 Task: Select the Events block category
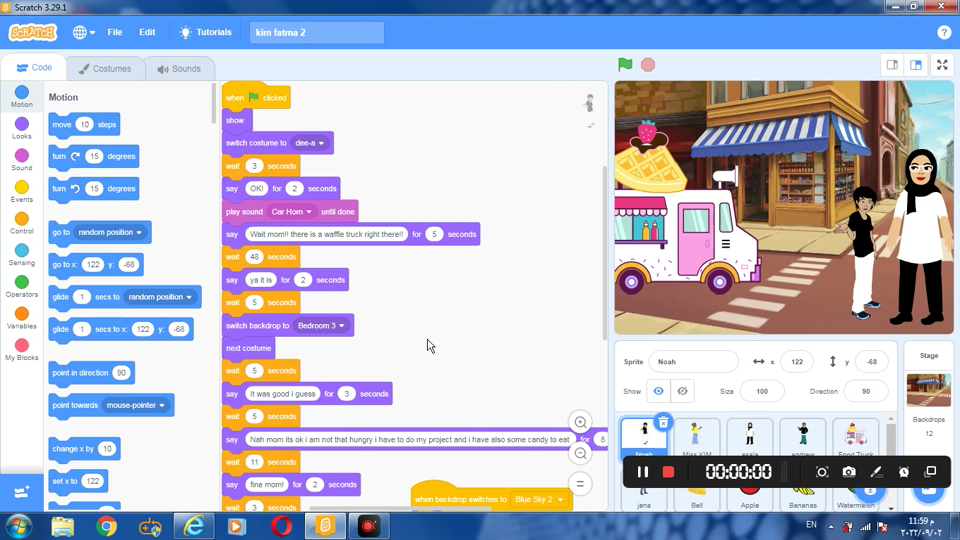click(21, 192)
